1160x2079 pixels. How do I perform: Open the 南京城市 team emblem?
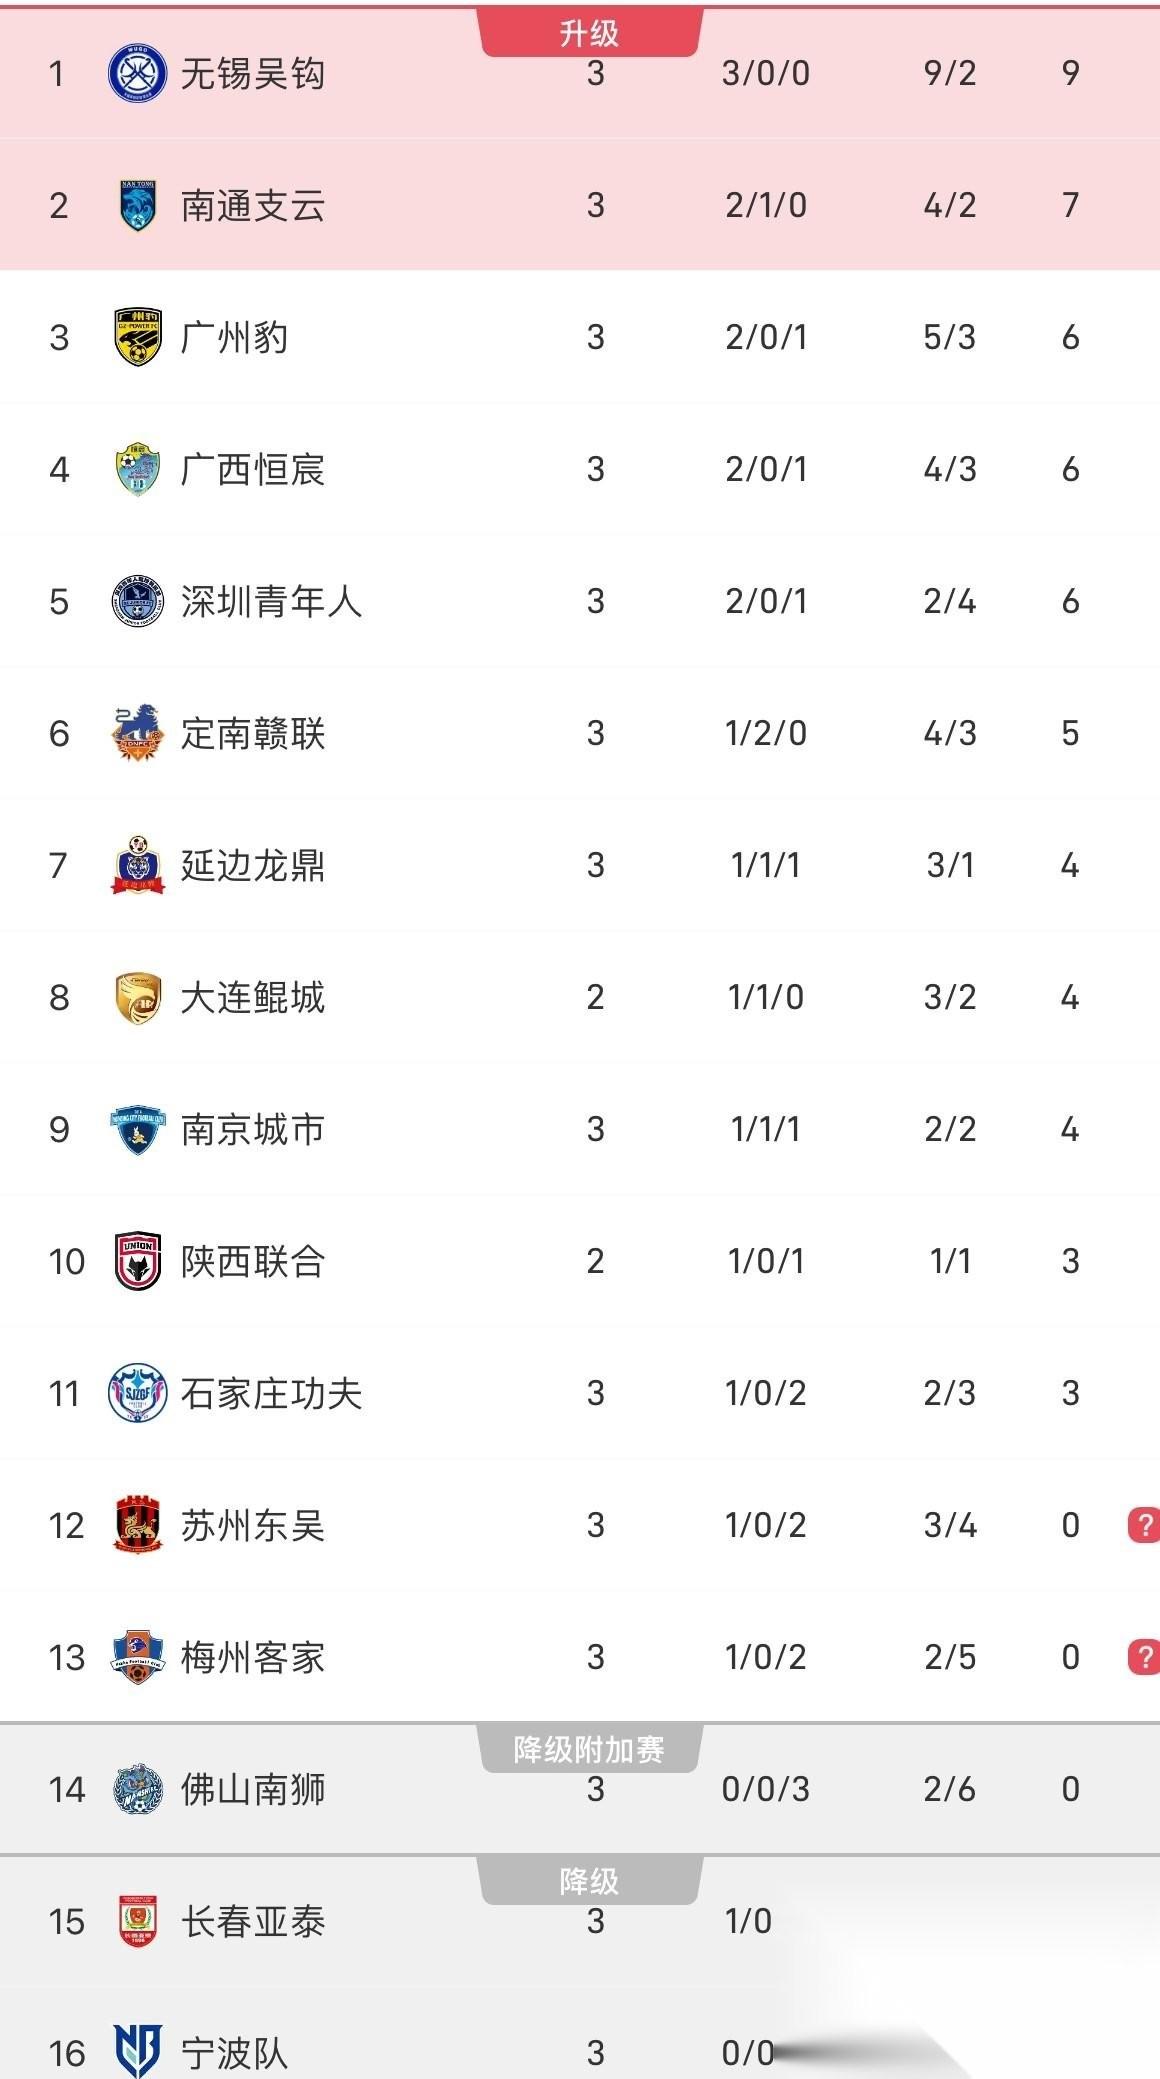click(137, 1128)
